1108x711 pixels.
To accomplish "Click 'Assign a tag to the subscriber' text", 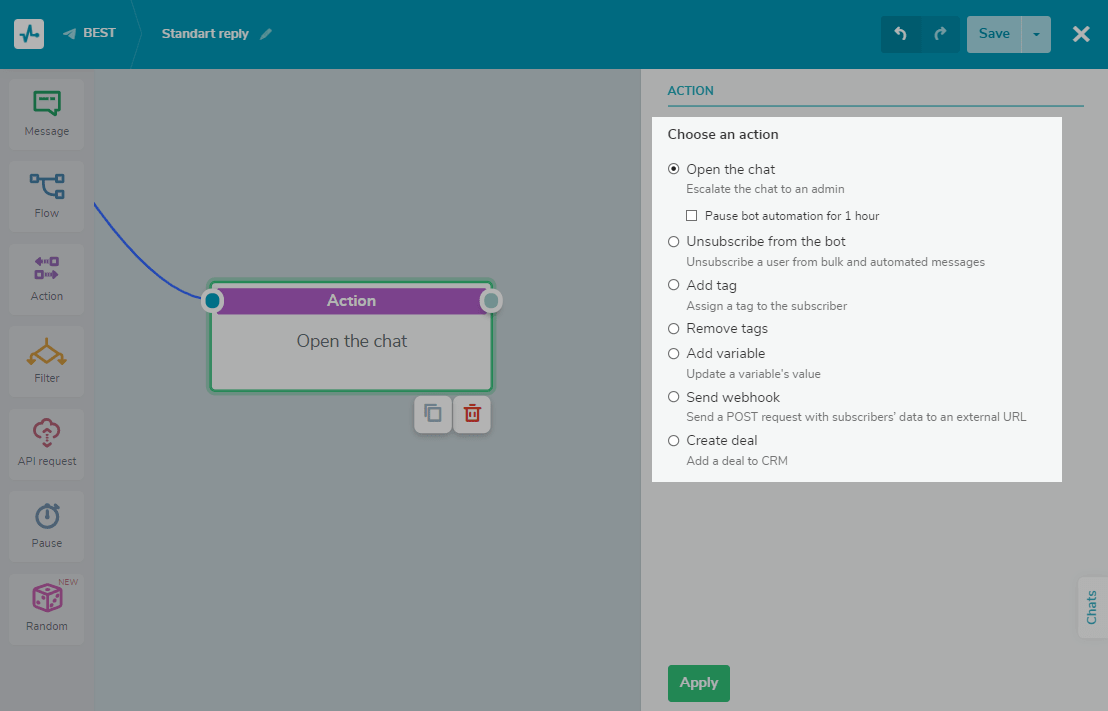I will [767, 306].
